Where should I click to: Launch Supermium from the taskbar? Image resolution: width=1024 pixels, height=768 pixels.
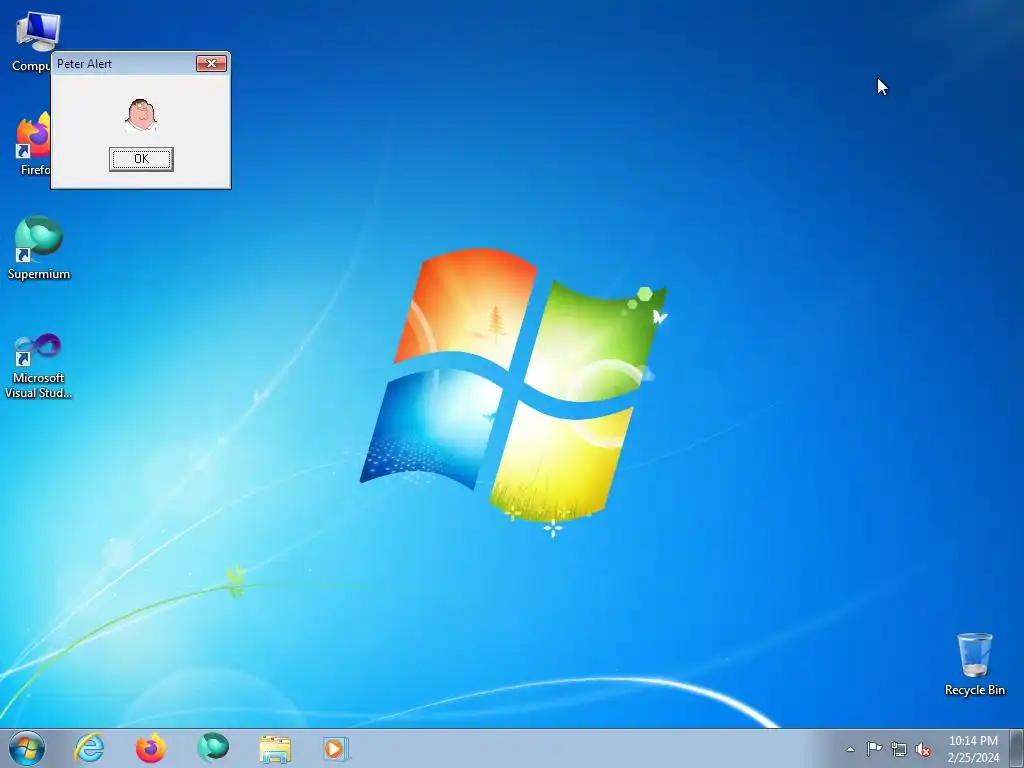[213, 748]
